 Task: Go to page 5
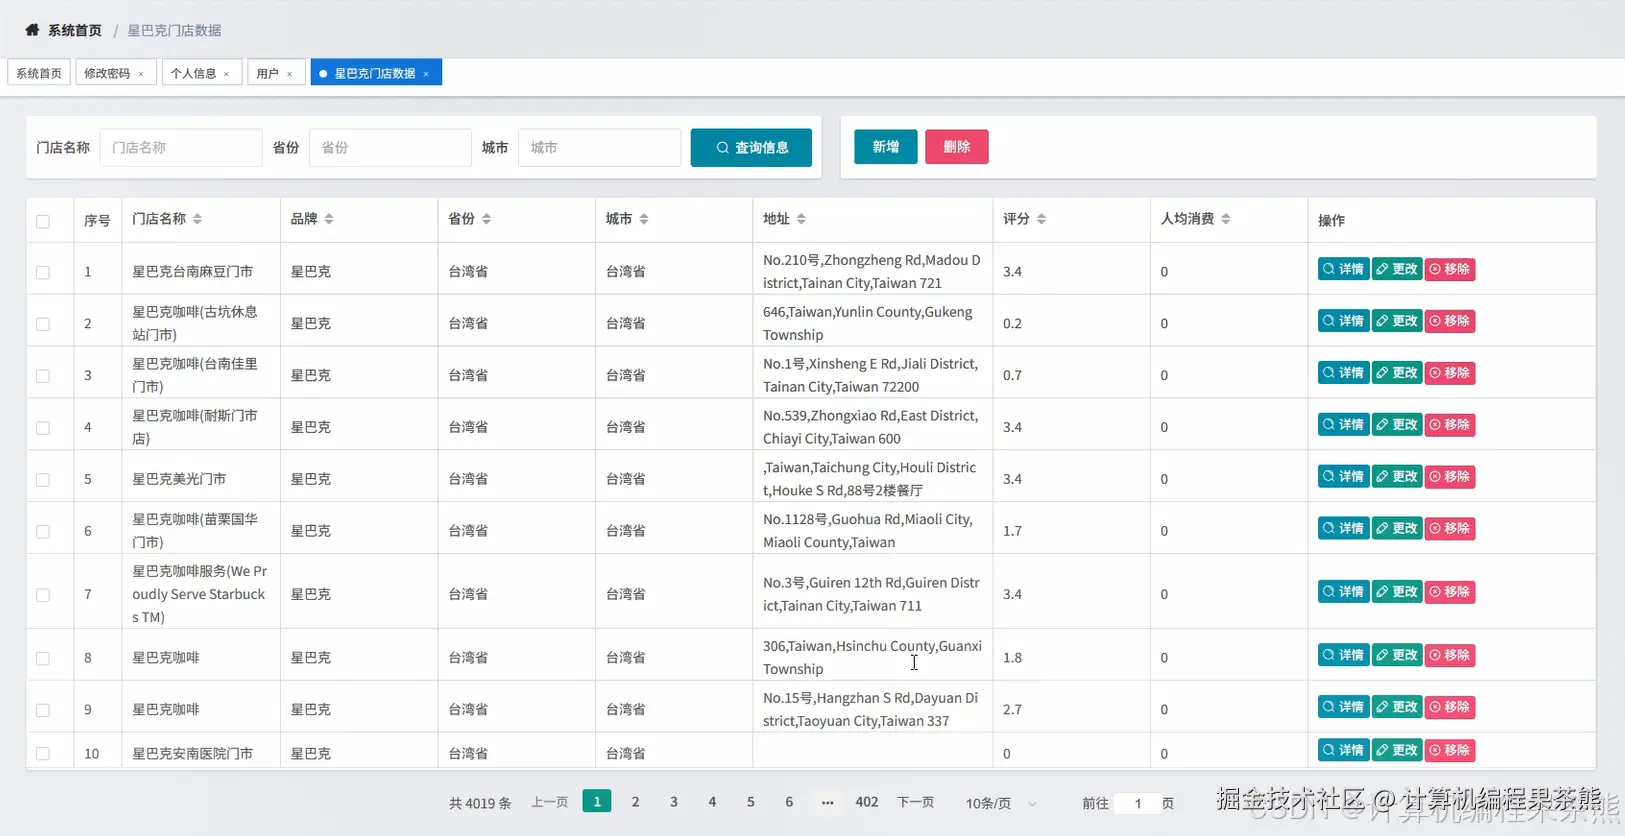pos(751,802)
